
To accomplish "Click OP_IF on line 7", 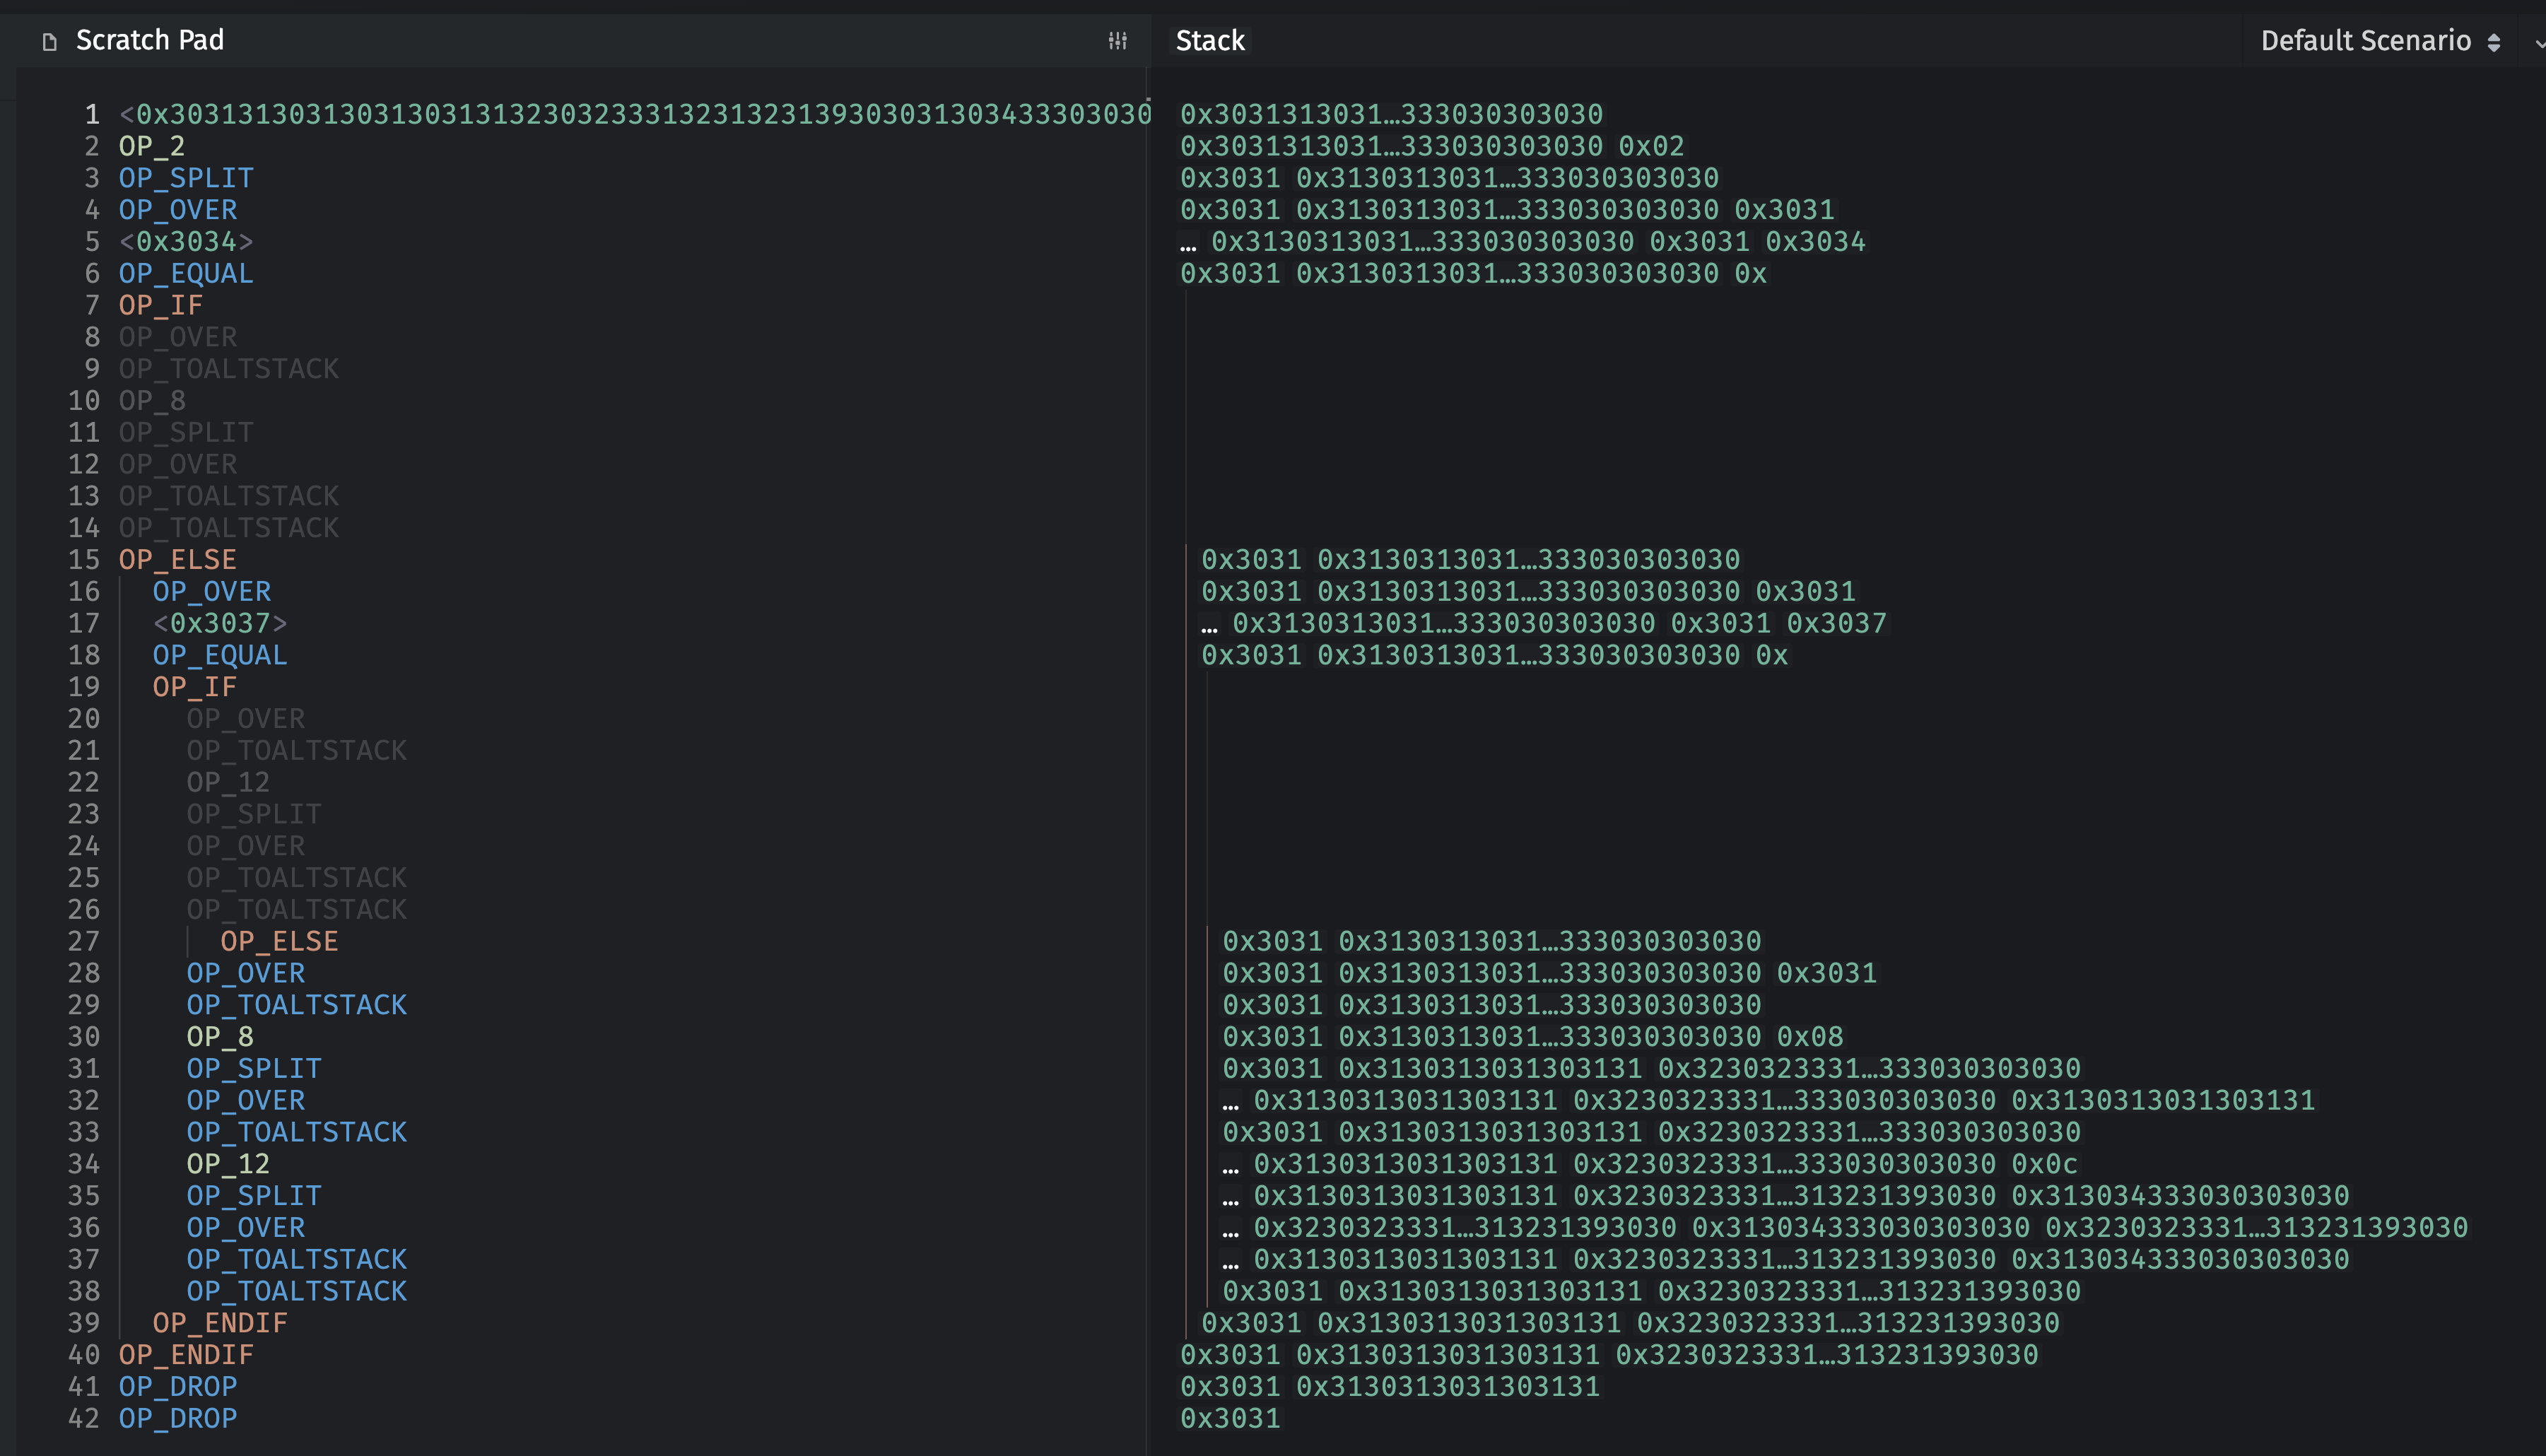I will click(160, 305).
